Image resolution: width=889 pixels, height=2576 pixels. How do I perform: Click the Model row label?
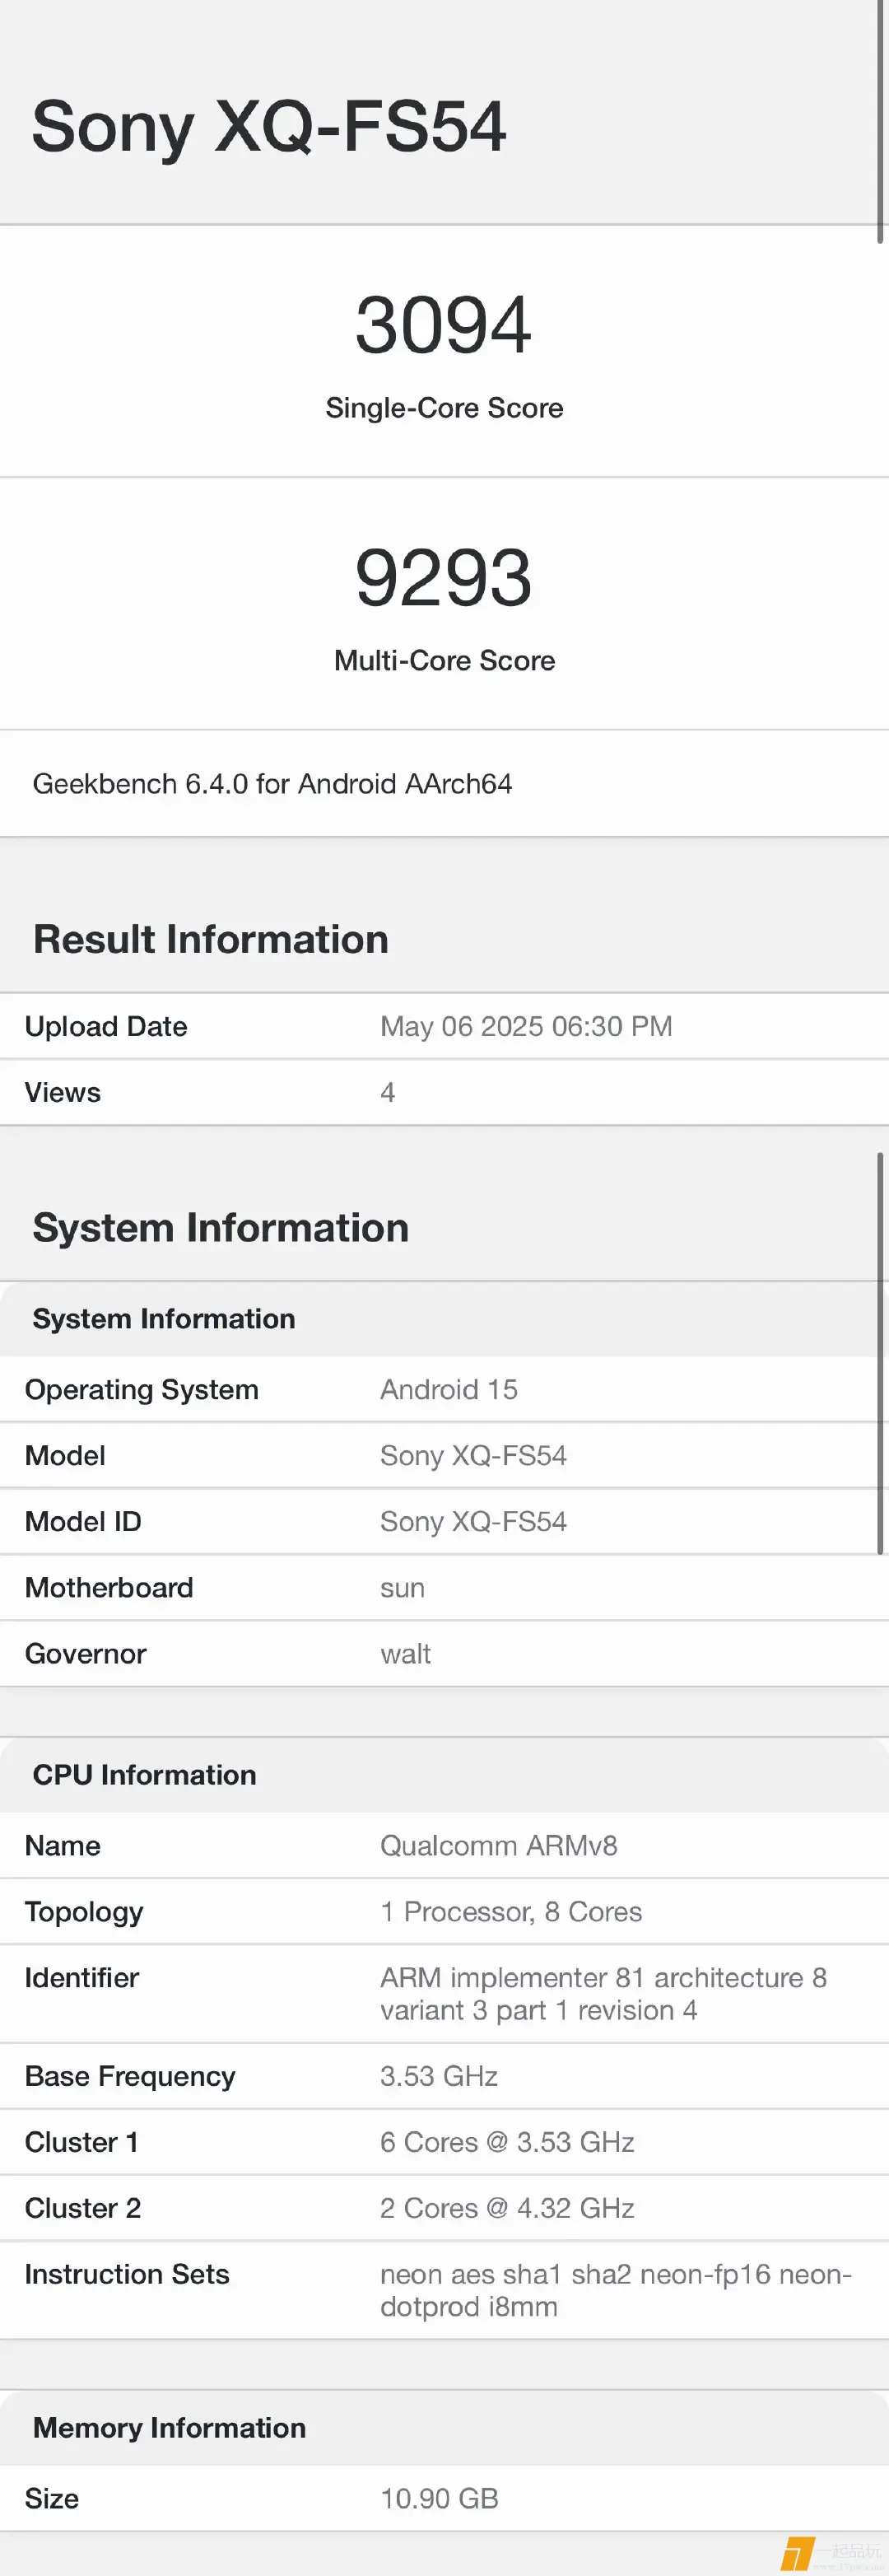pos(65,1456)
